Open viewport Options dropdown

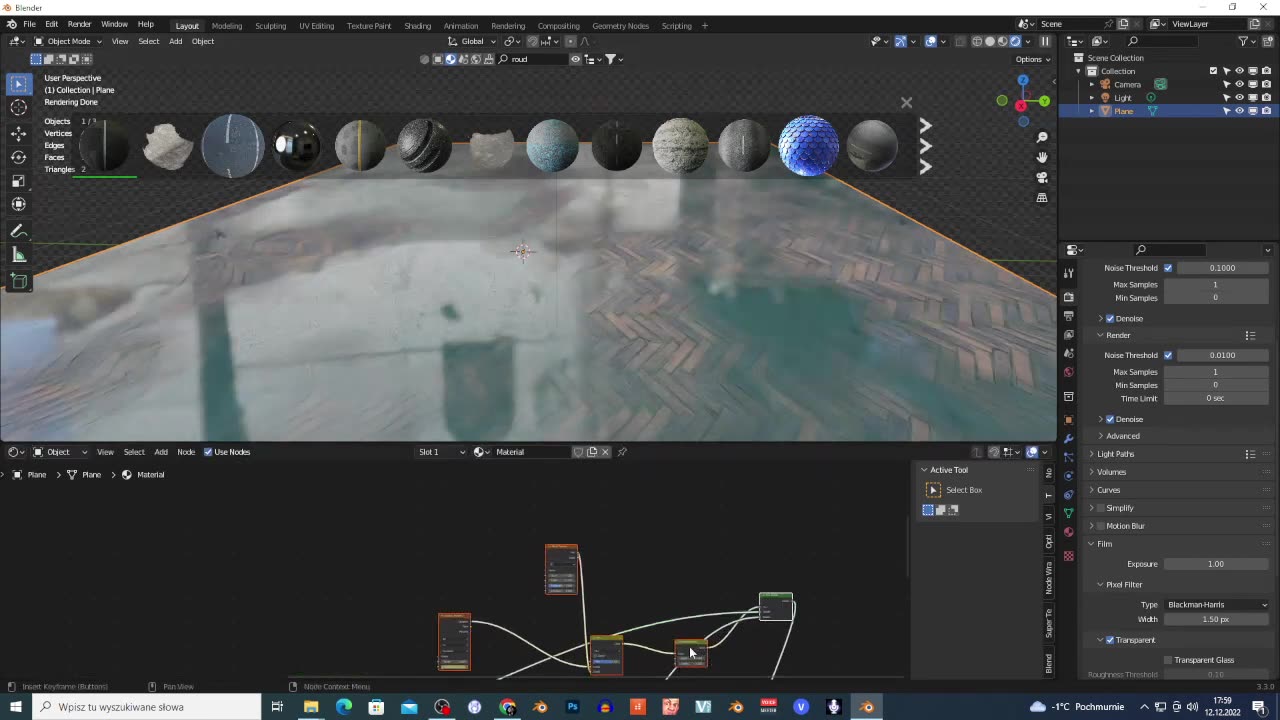[x=1032, y=59]
